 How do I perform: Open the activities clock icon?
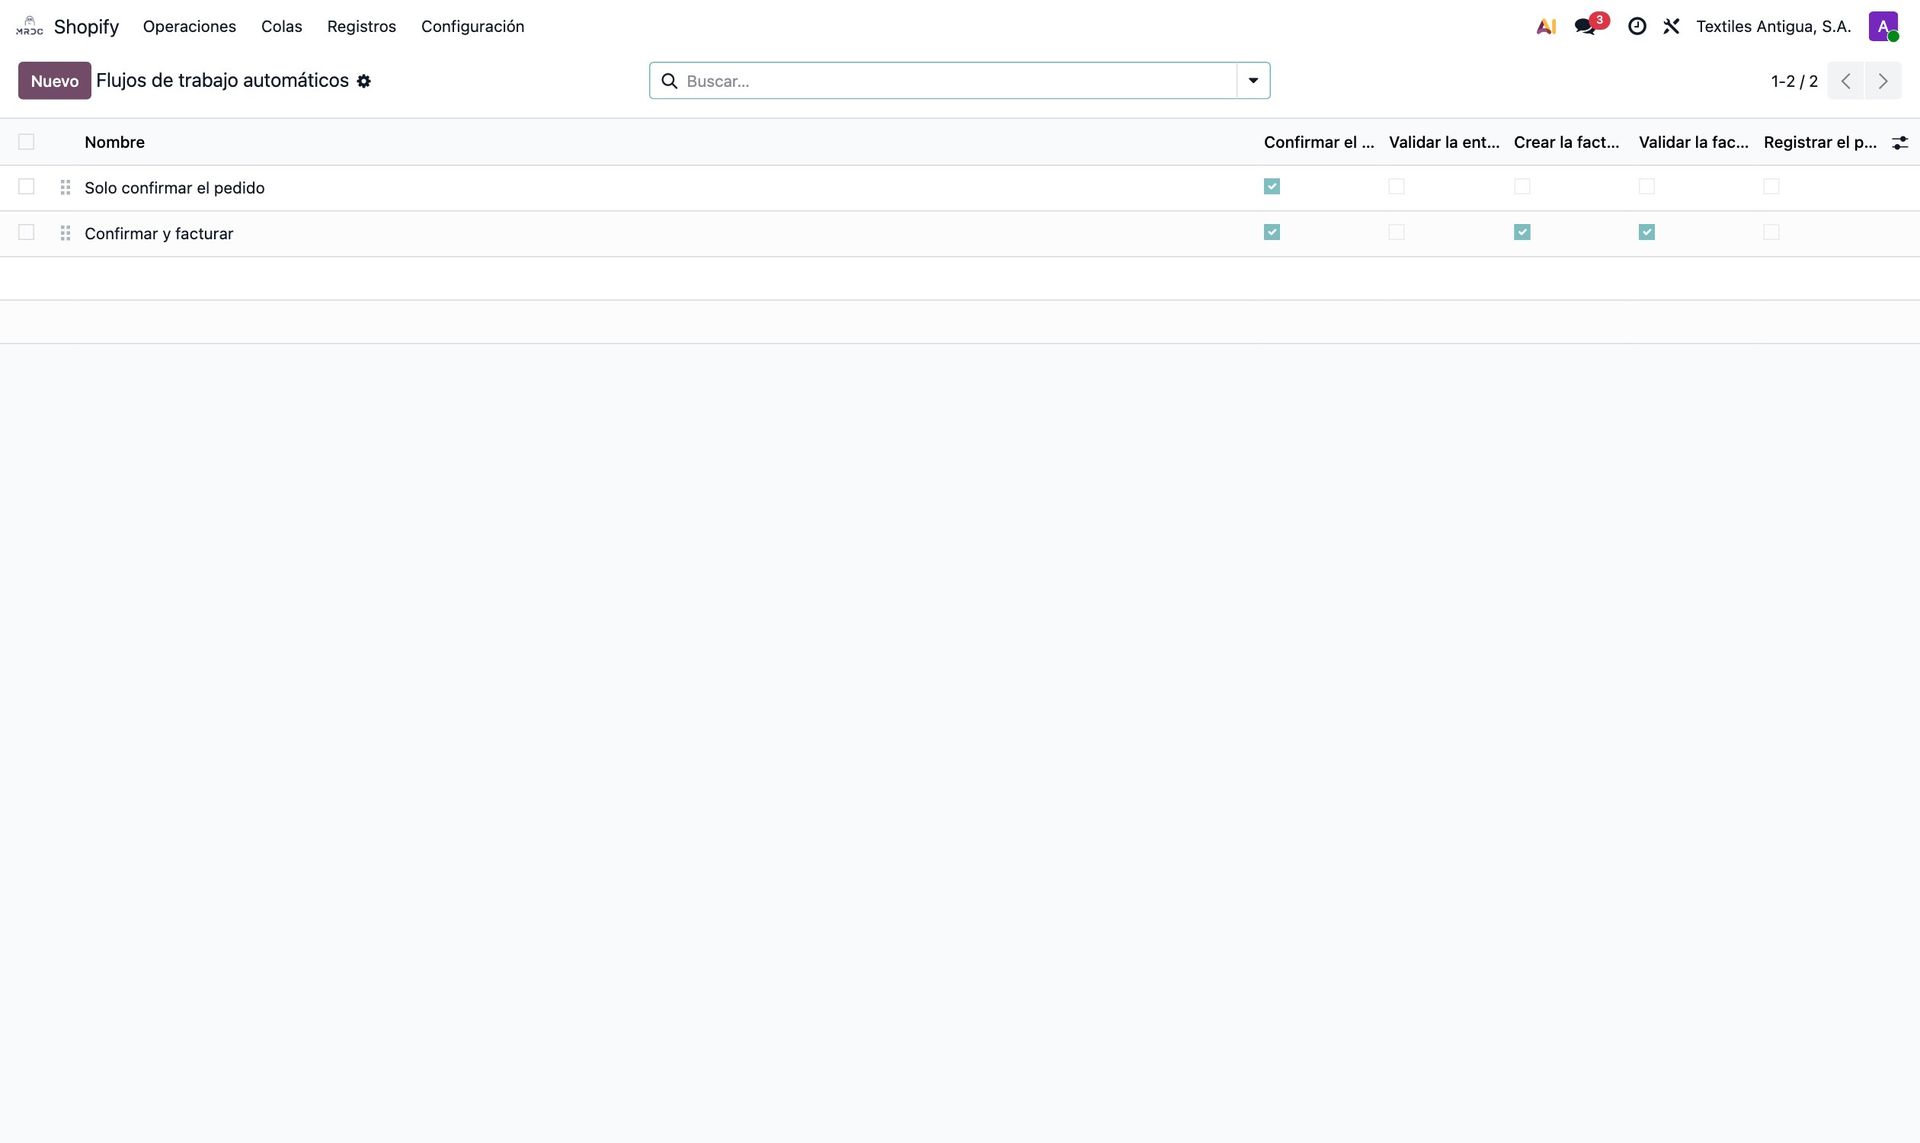(x=1637, y=27)
